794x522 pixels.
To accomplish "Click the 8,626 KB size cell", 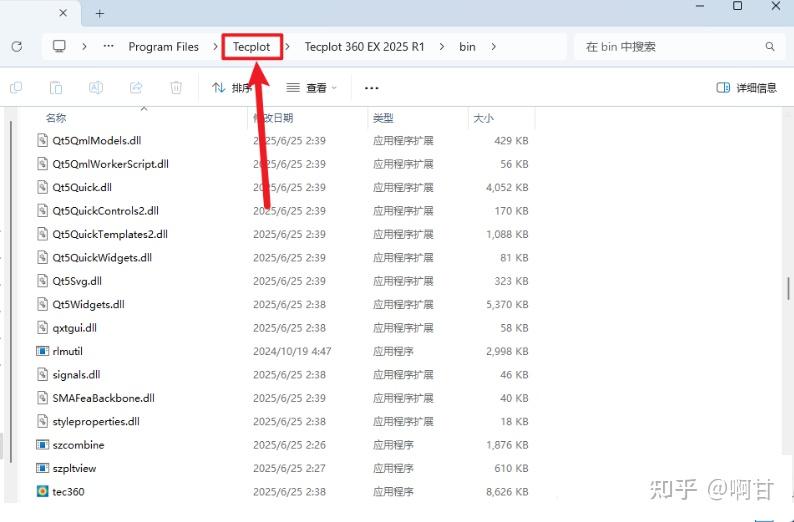I will pyautogui.click(x=507, y=492).
